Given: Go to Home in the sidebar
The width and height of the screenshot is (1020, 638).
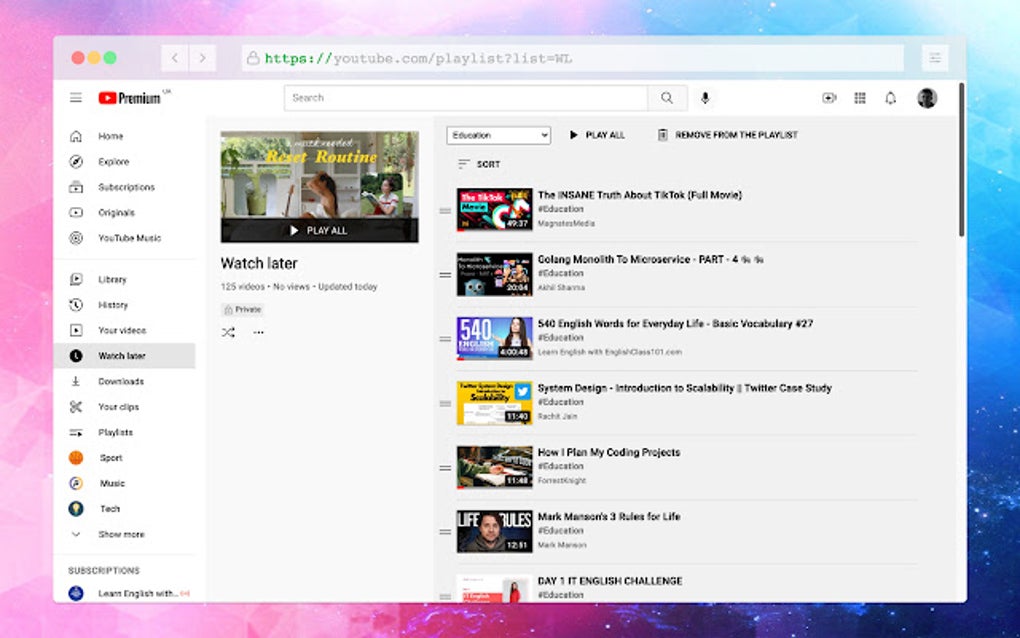Looking at the screenshot, I should click(x=125, y=136).
